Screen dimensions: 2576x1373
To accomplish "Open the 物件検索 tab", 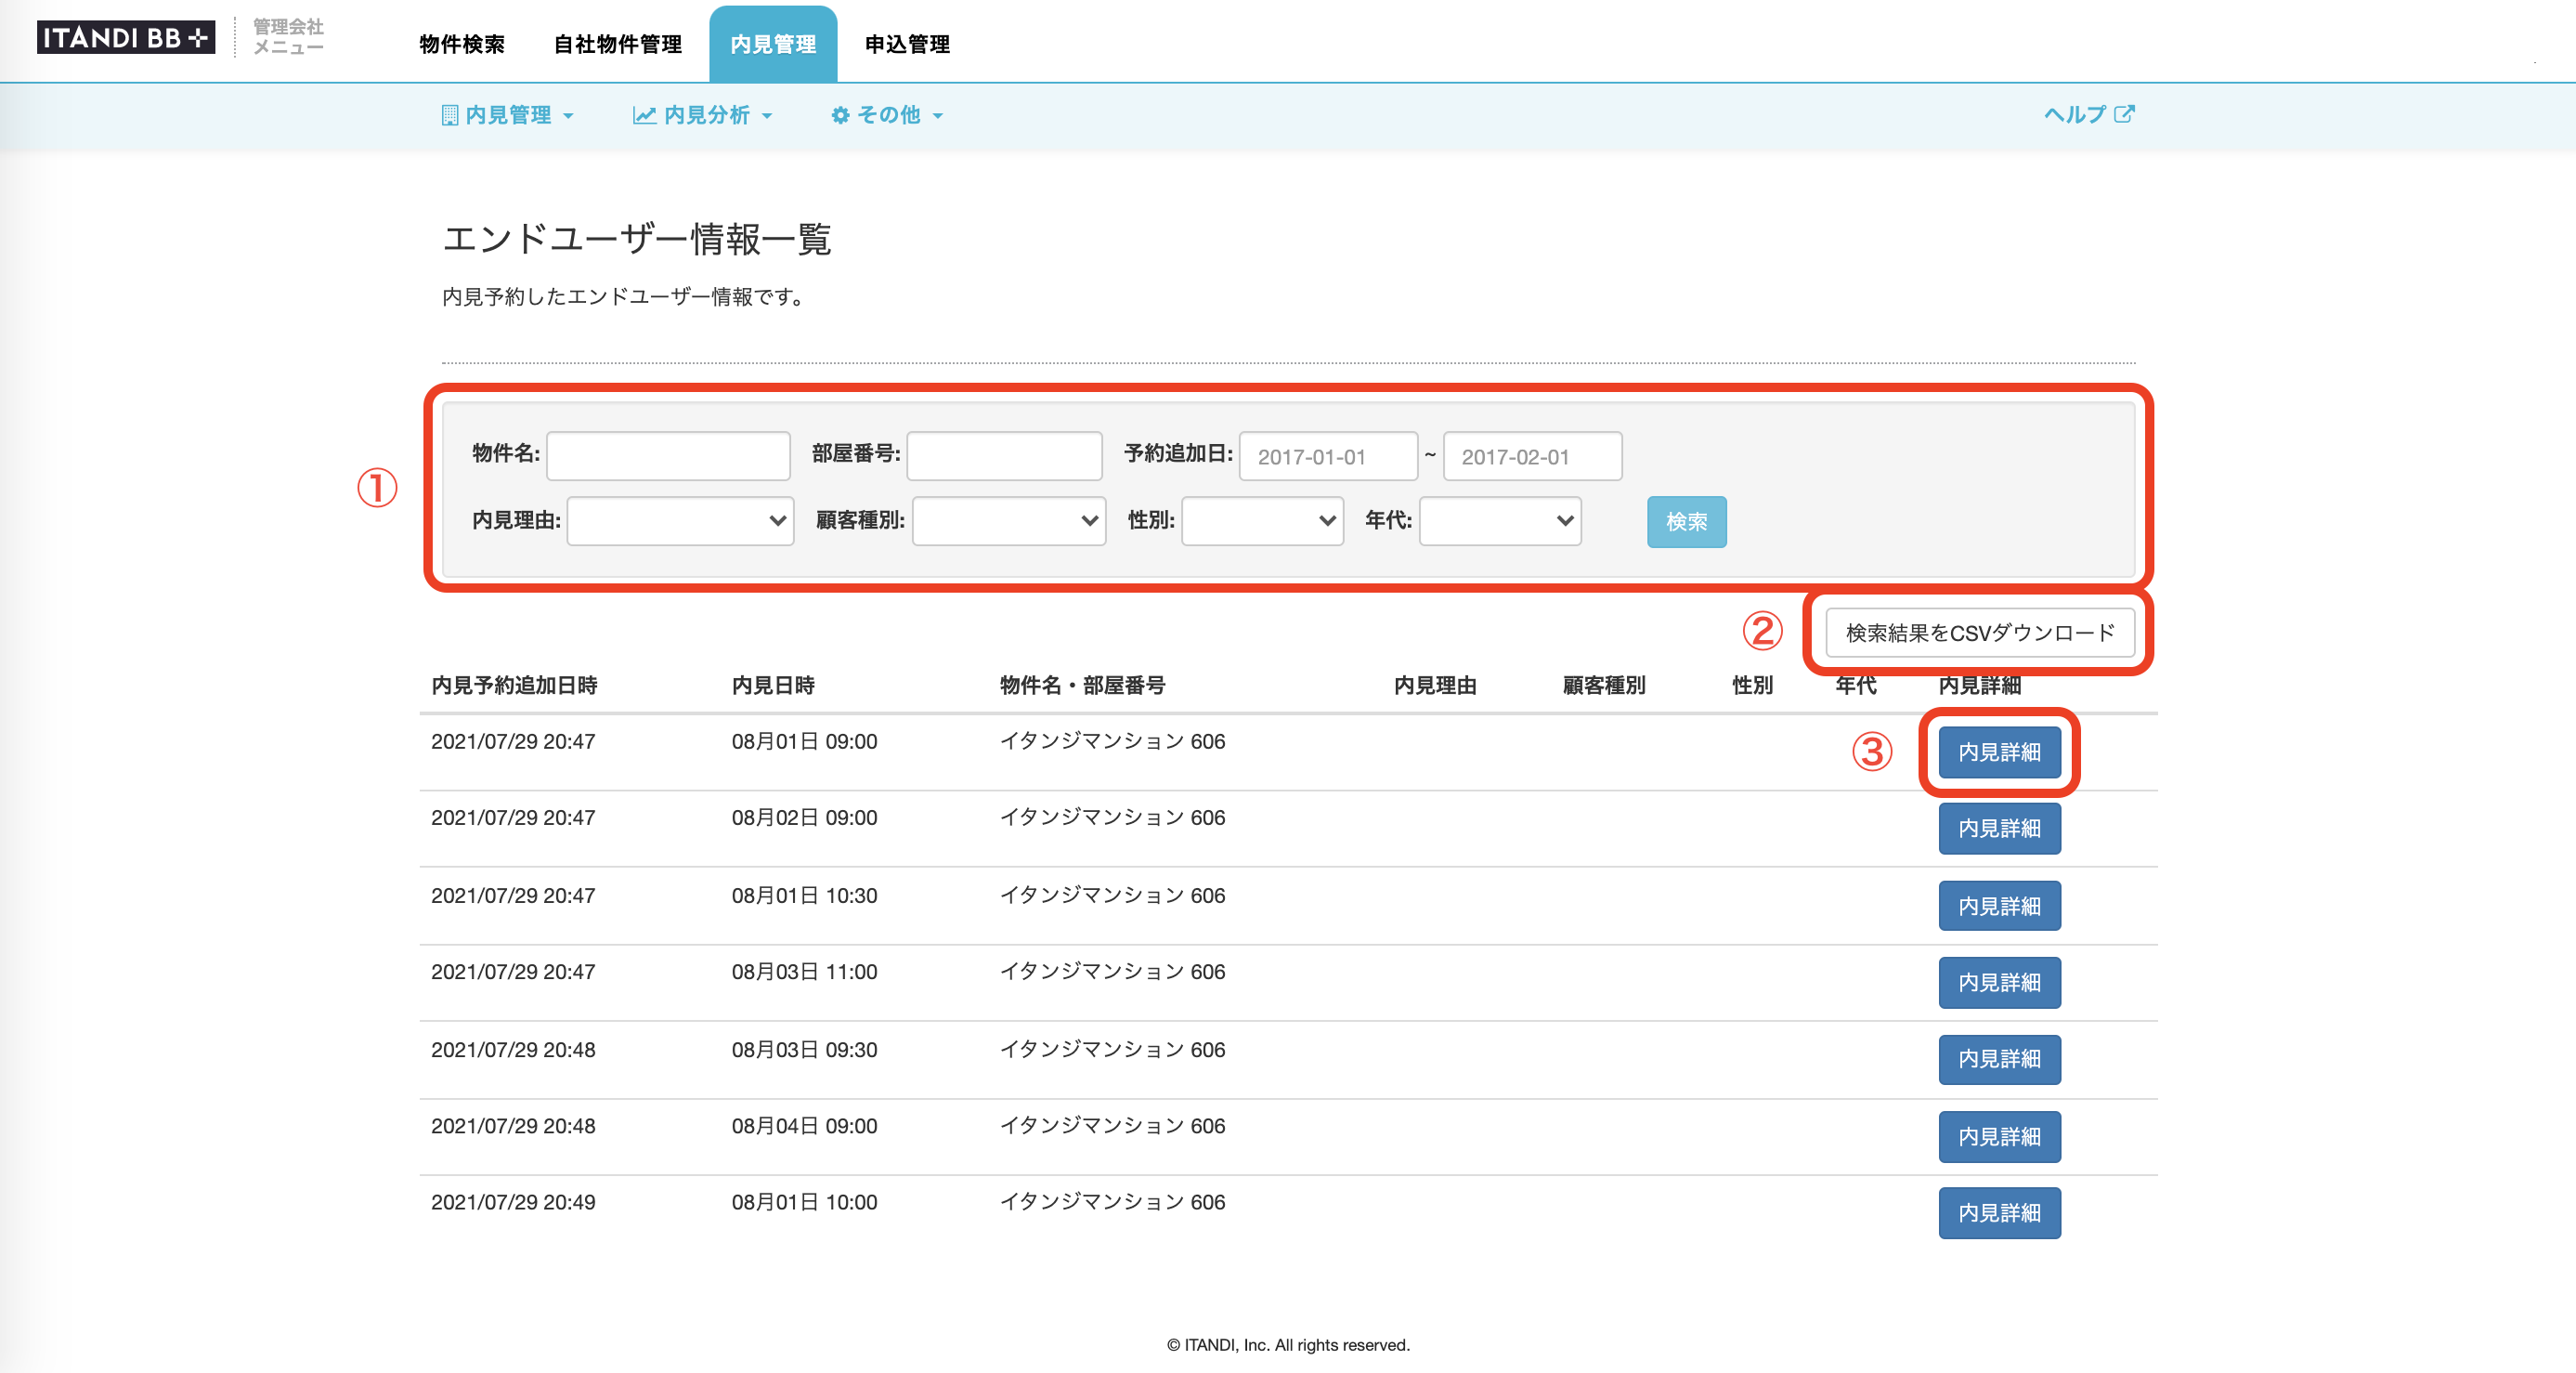I will [462, 44].
